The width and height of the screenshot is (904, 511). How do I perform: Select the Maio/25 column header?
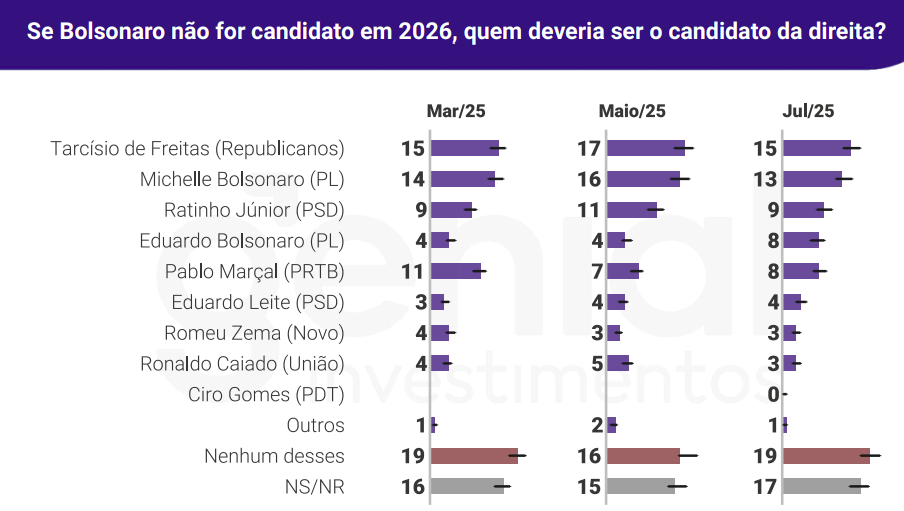(632, 111)
